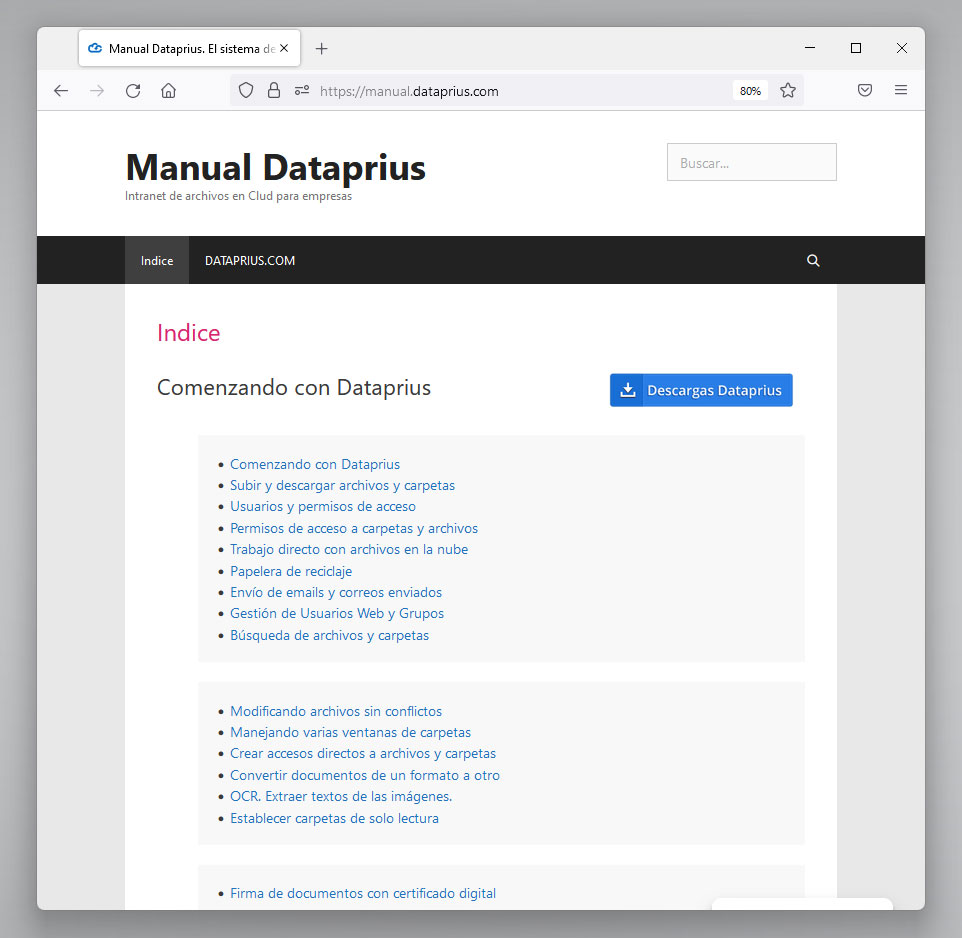Open the tracking protection shield icon
This screenshot has height=938, width=962.
(246, 91)
